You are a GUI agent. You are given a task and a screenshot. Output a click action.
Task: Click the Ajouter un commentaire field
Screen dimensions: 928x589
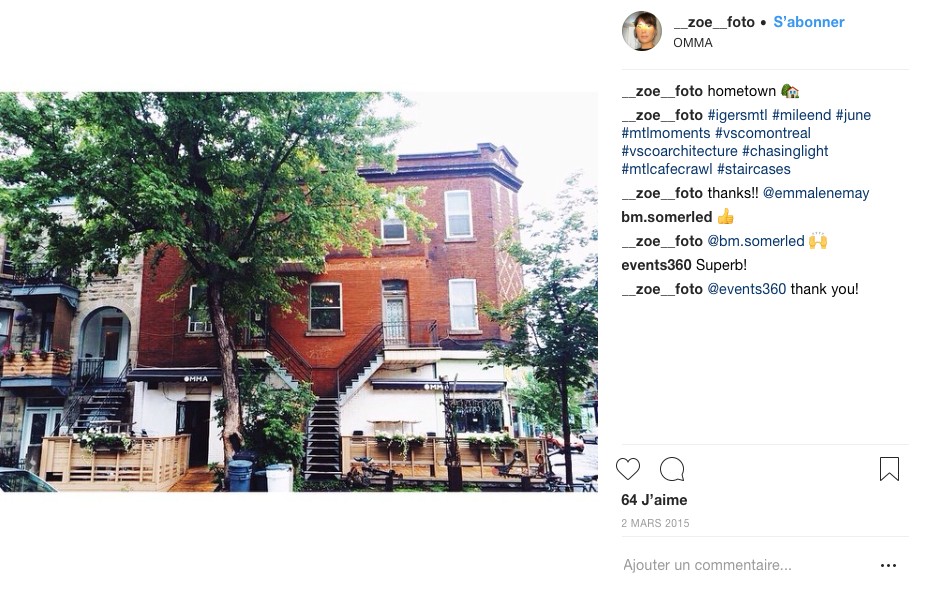[x=746, y=565]
